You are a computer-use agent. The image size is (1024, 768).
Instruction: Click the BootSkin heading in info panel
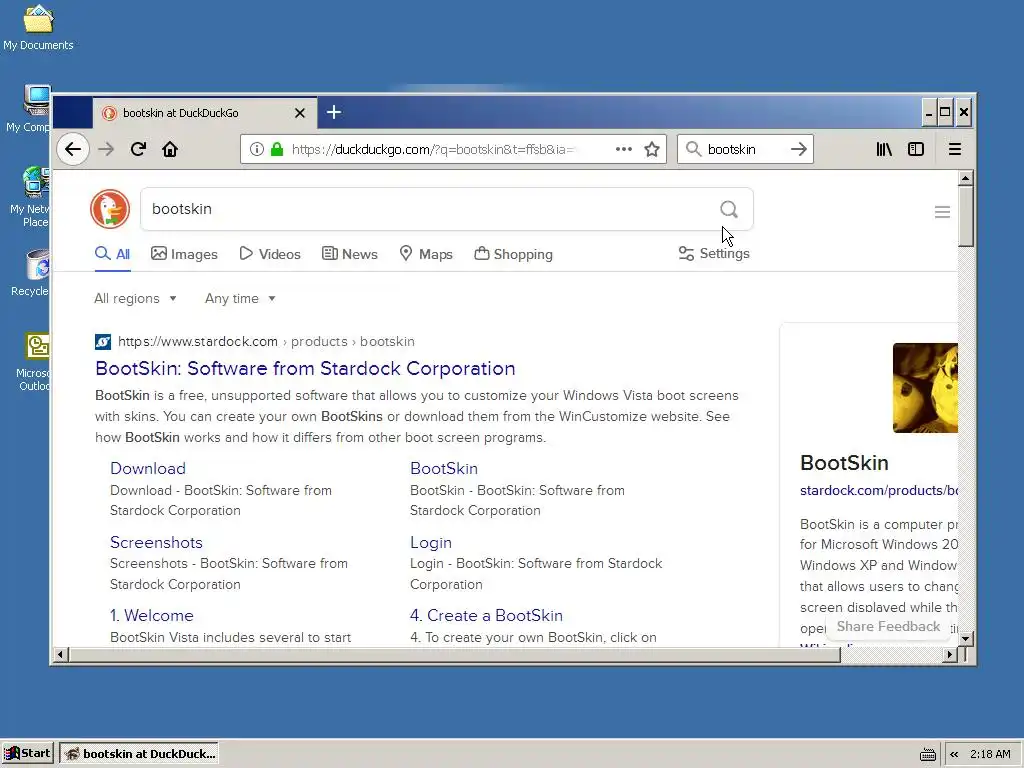[x=844, y=463]
